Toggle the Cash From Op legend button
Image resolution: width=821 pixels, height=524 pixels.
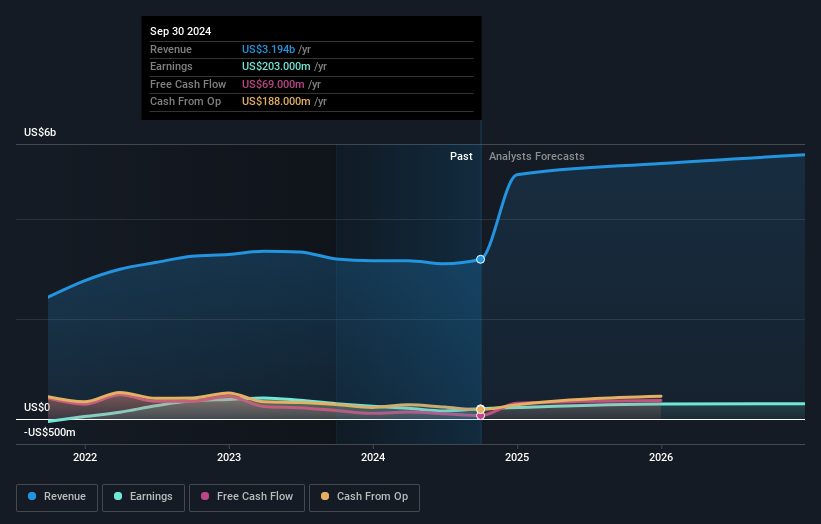click(364, 497)
